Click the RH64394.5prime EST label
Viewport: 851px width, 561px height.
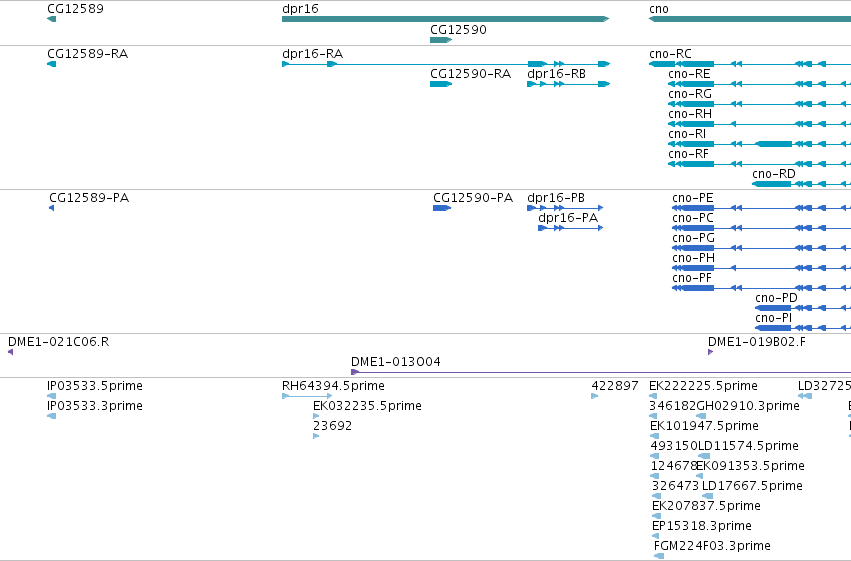[x=333, y=386]
